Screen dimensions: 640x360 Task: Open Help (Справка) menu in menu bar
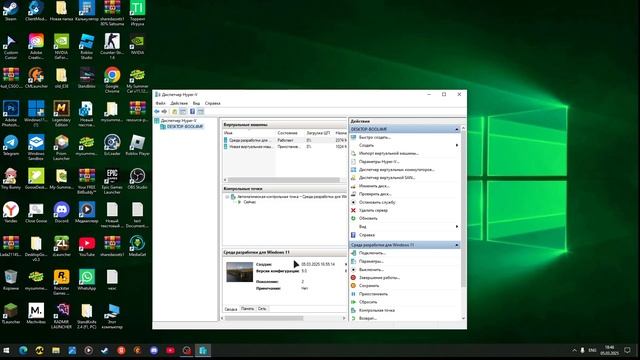pyautogui.click(x=212, y=103)
